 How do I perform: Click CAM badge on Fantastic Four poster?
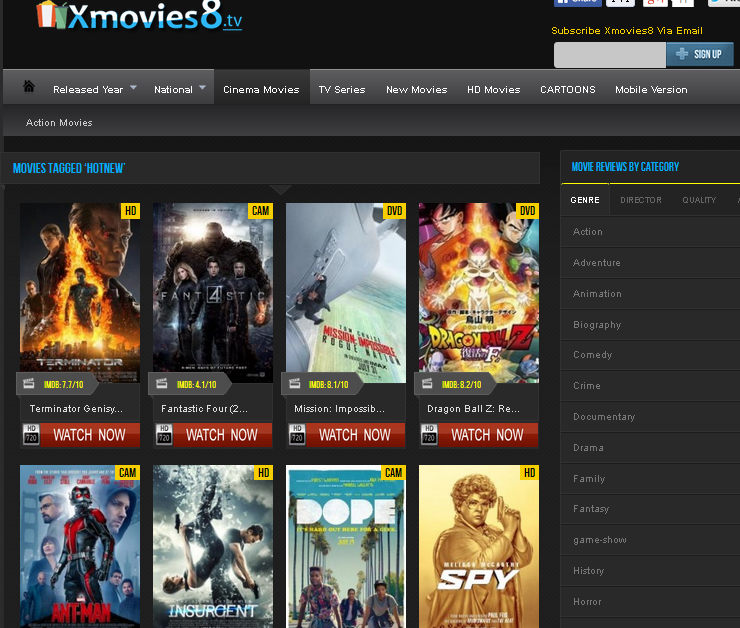click(261, 211)
